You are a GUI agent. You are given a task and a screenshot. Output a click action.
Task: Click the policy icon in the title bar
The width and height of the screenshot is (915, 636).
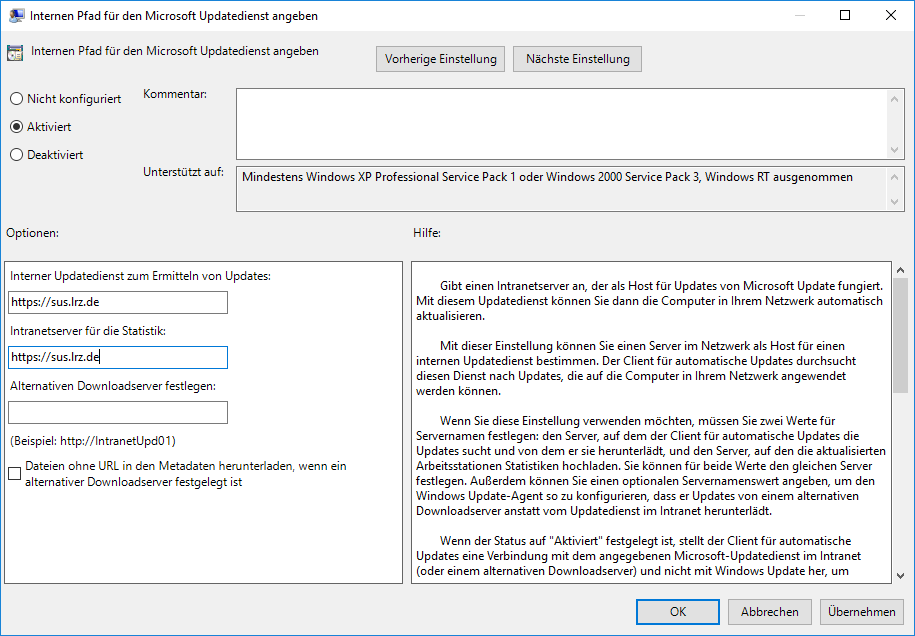[x=16, y=15]
